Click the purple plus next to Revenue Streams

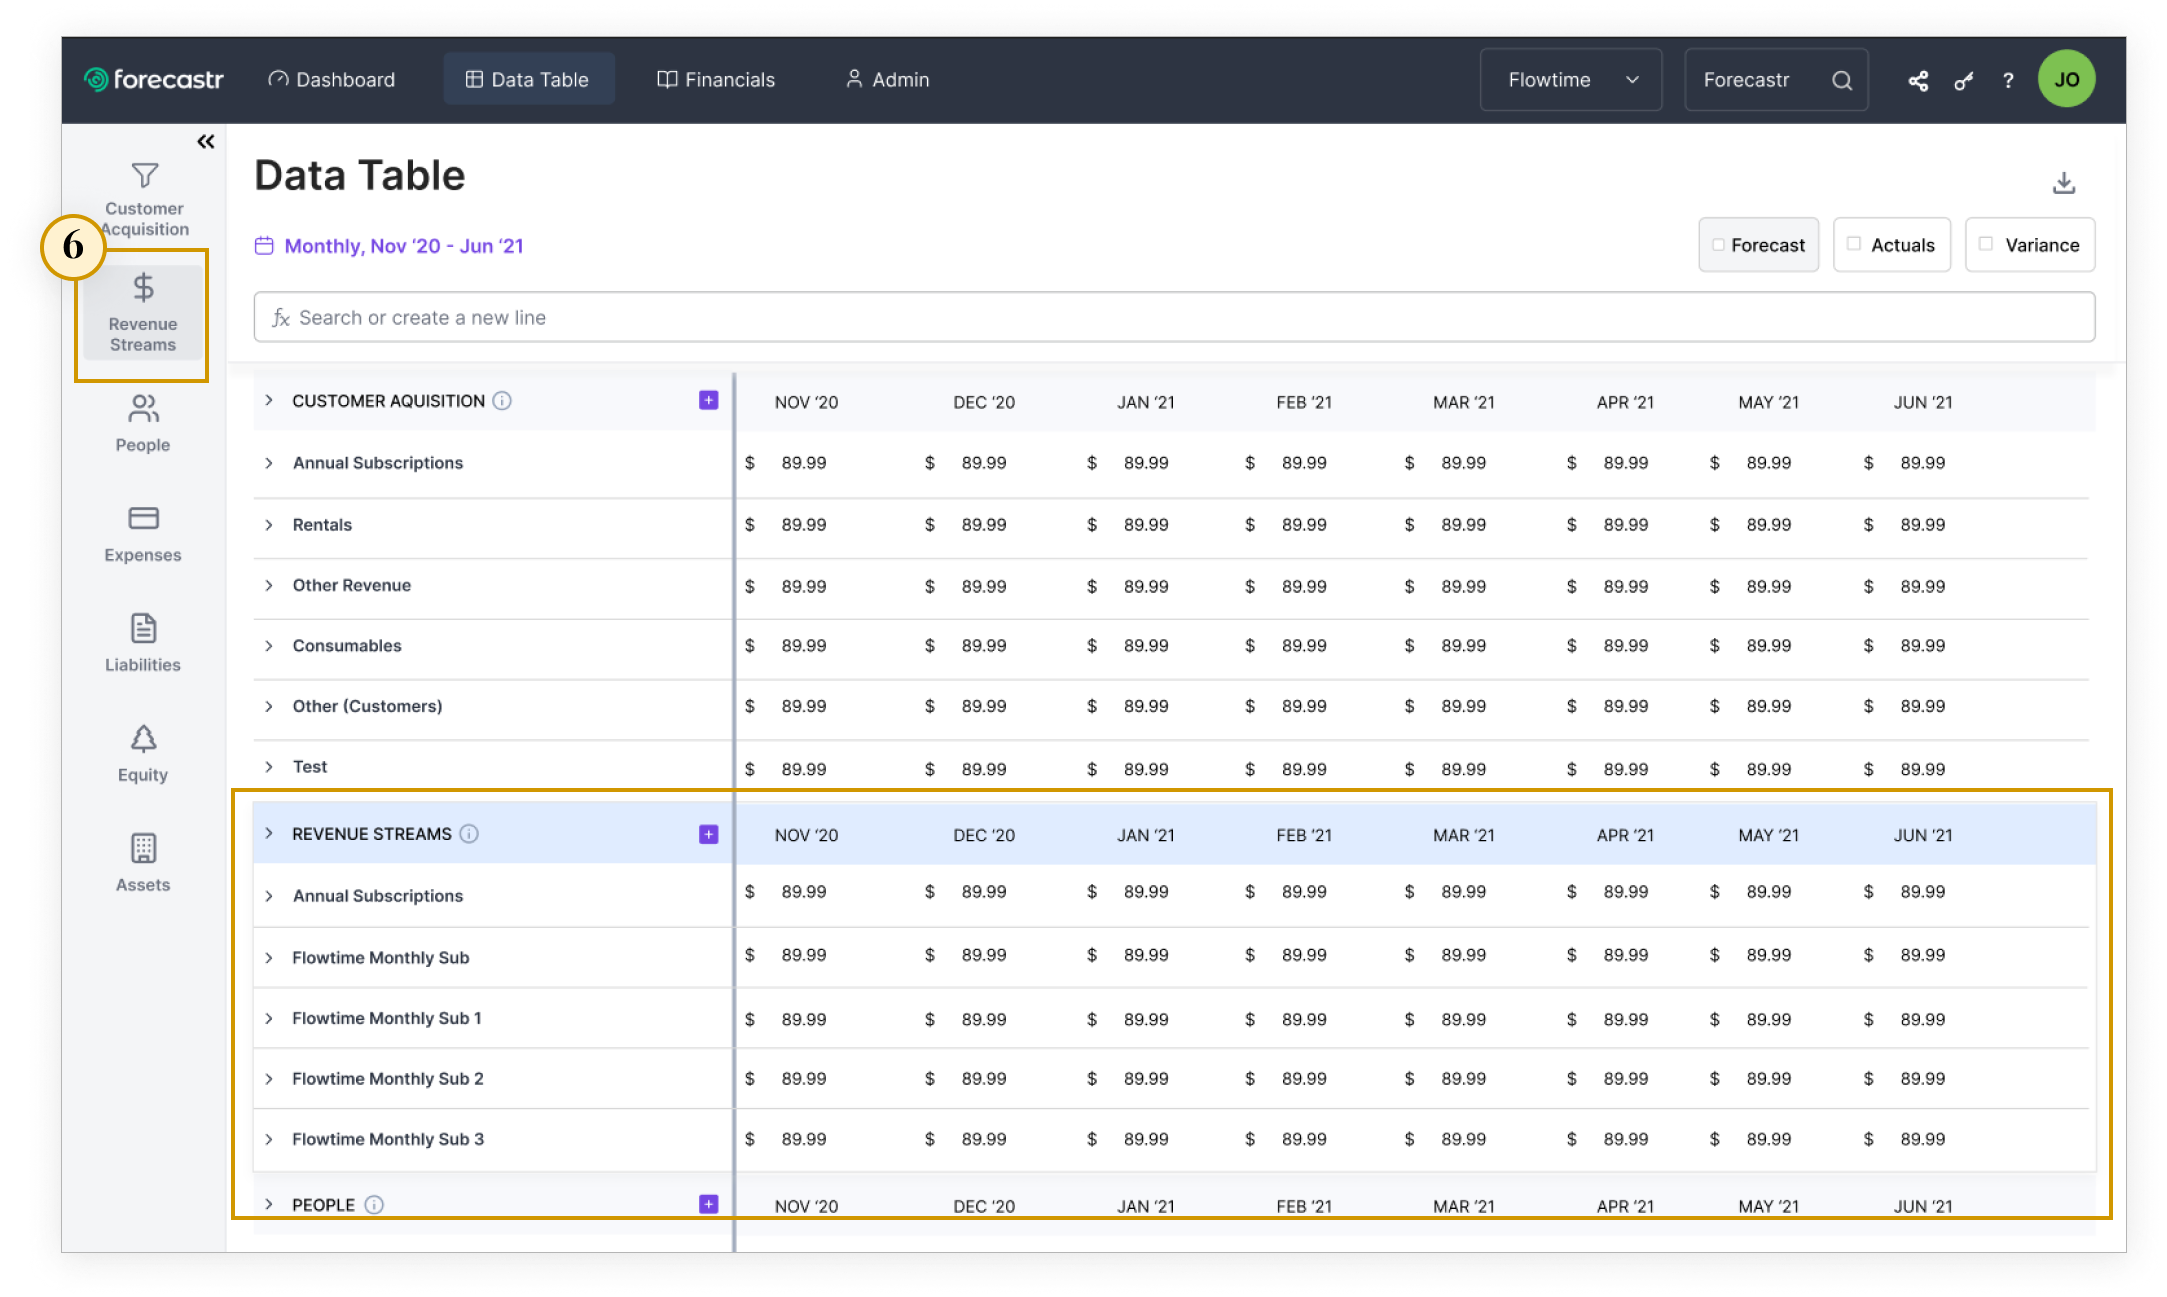708,834
